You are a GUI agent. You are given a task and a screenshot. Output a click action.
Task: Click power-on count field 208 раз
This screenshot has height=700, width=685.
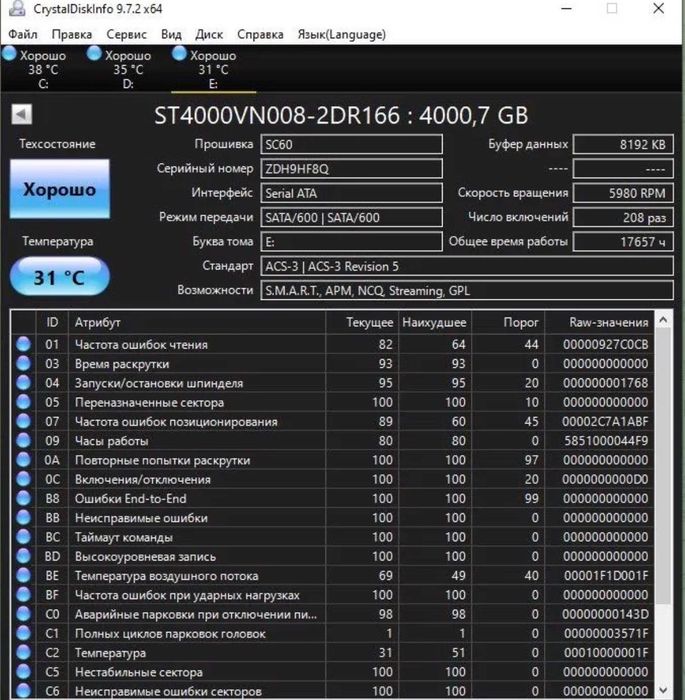623,217
